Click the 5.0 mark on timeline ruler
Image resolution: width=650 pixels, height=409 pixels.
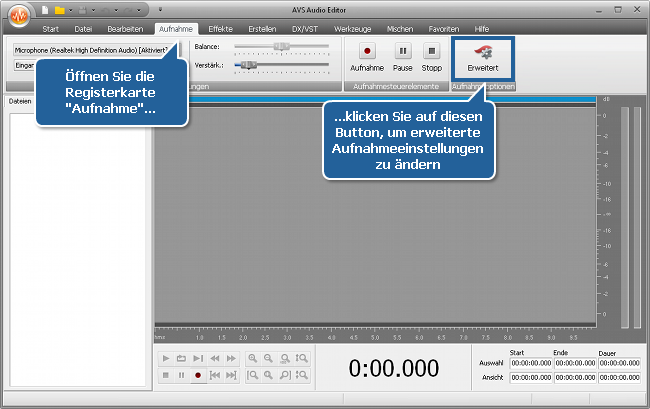click(375, 337)
